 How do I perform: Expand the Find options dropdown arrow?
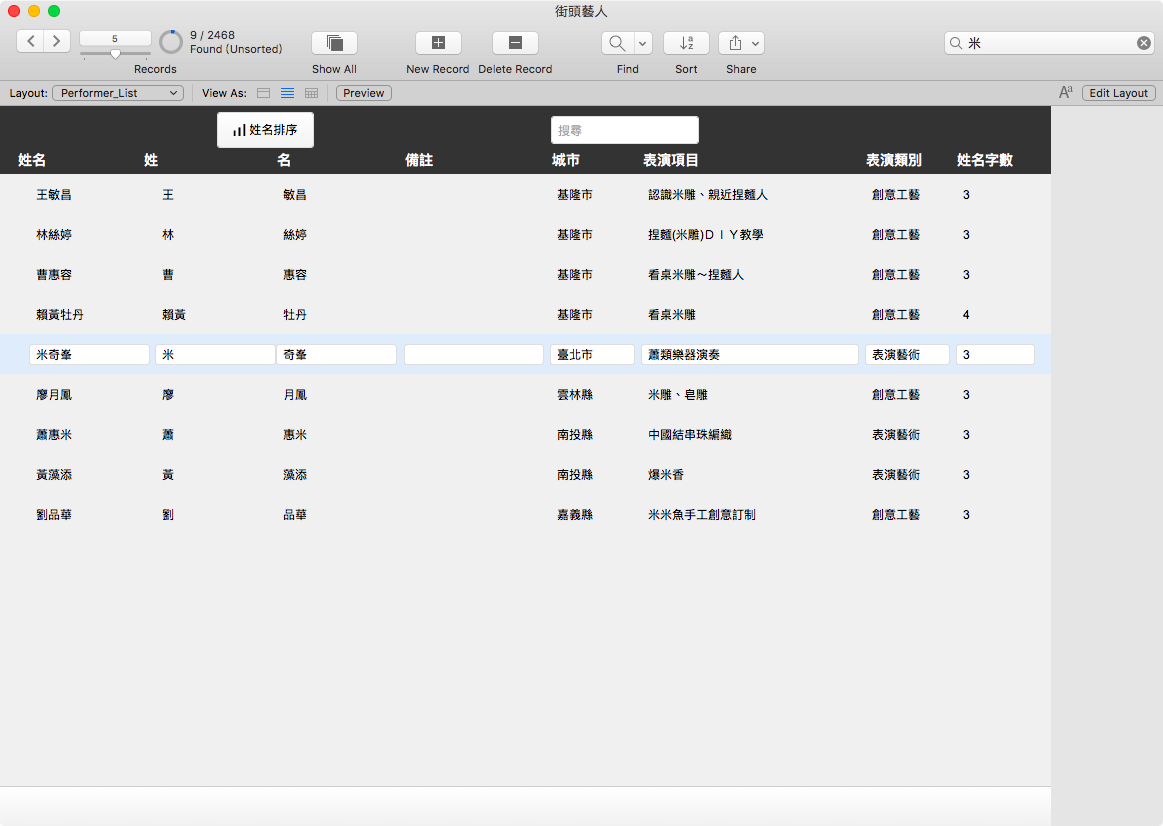coord(642,43)
